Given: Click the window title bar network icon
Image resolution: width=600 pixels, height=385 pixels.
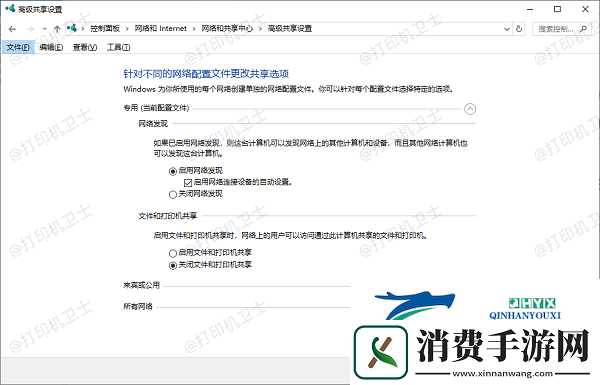Looking at the screenshot, I should 10,8.
